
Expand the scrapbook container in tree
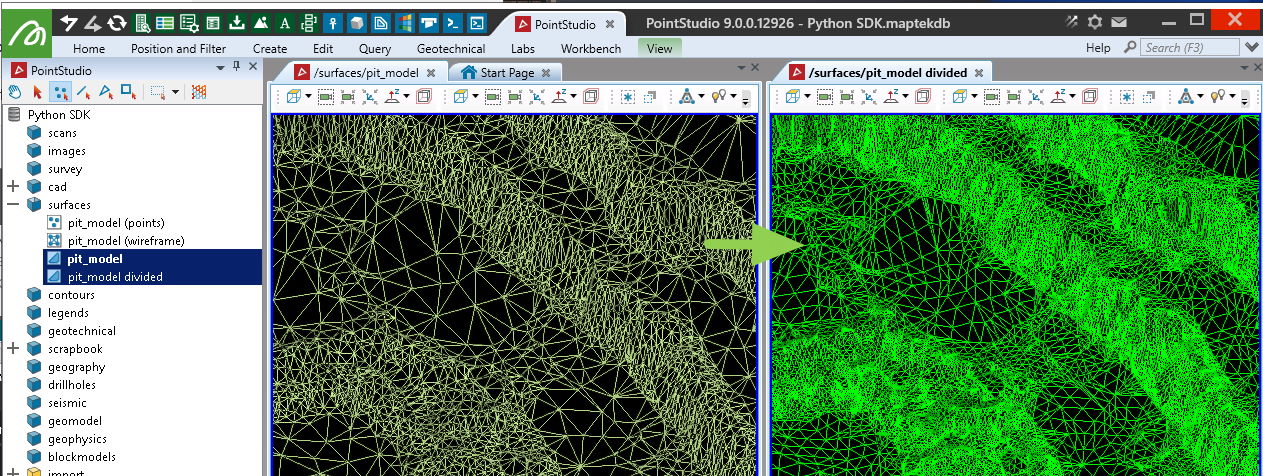(x=13, y=349)
